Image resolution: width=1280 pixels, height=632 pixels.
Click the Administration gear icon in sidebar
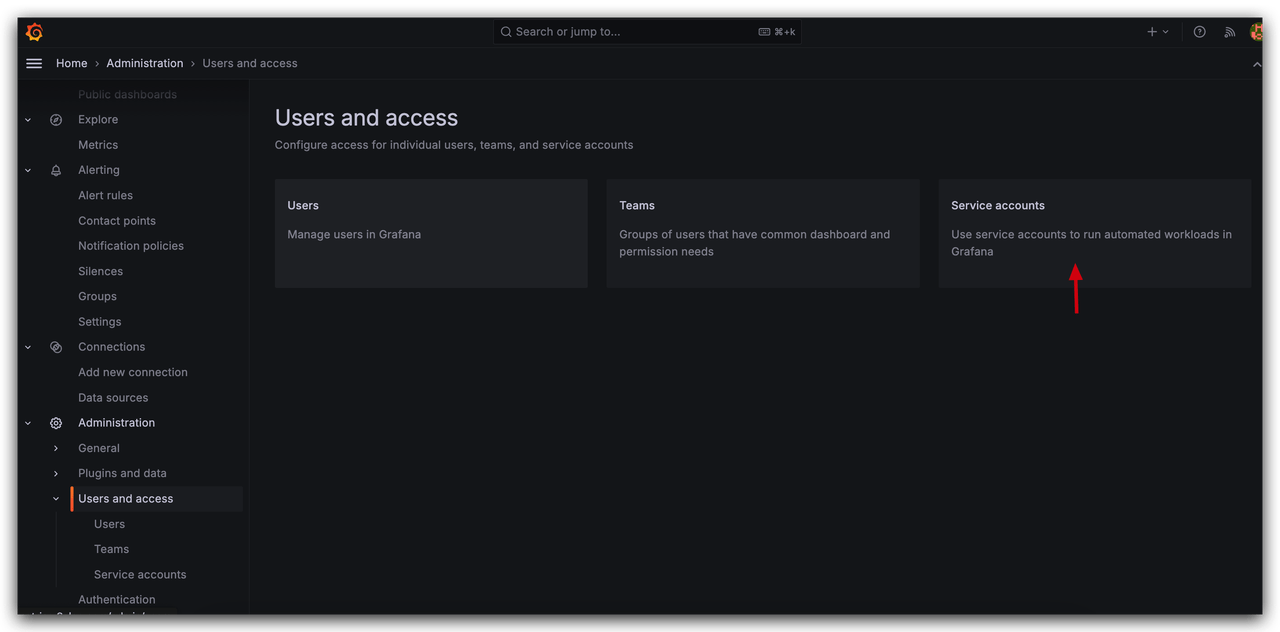click(56, 423)
